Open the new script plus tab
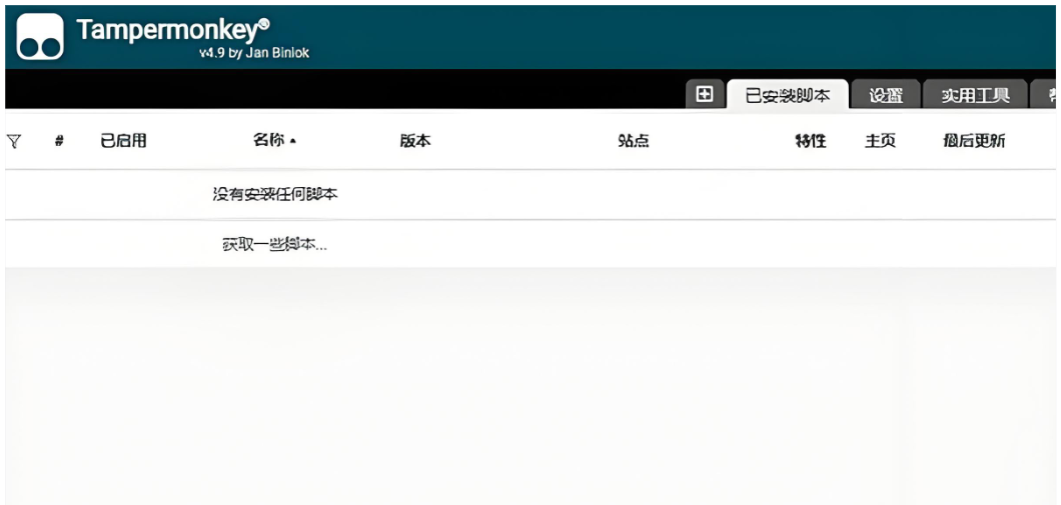The width and height of the screenshot is (1061, 505). 704,94
